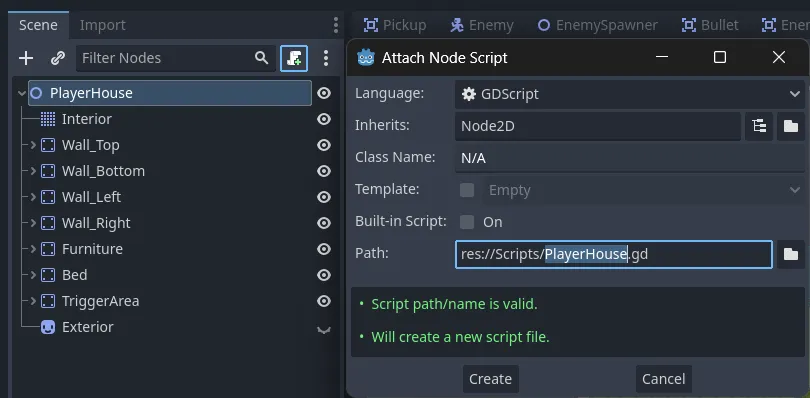Select the TriggerArea node label in tree
Screen dimensions: 810x398
(100, 301)
